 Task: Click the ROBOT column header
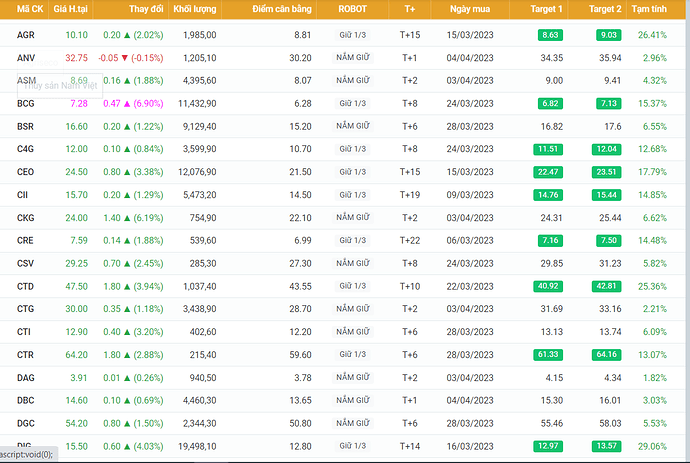tap(353, 9)
